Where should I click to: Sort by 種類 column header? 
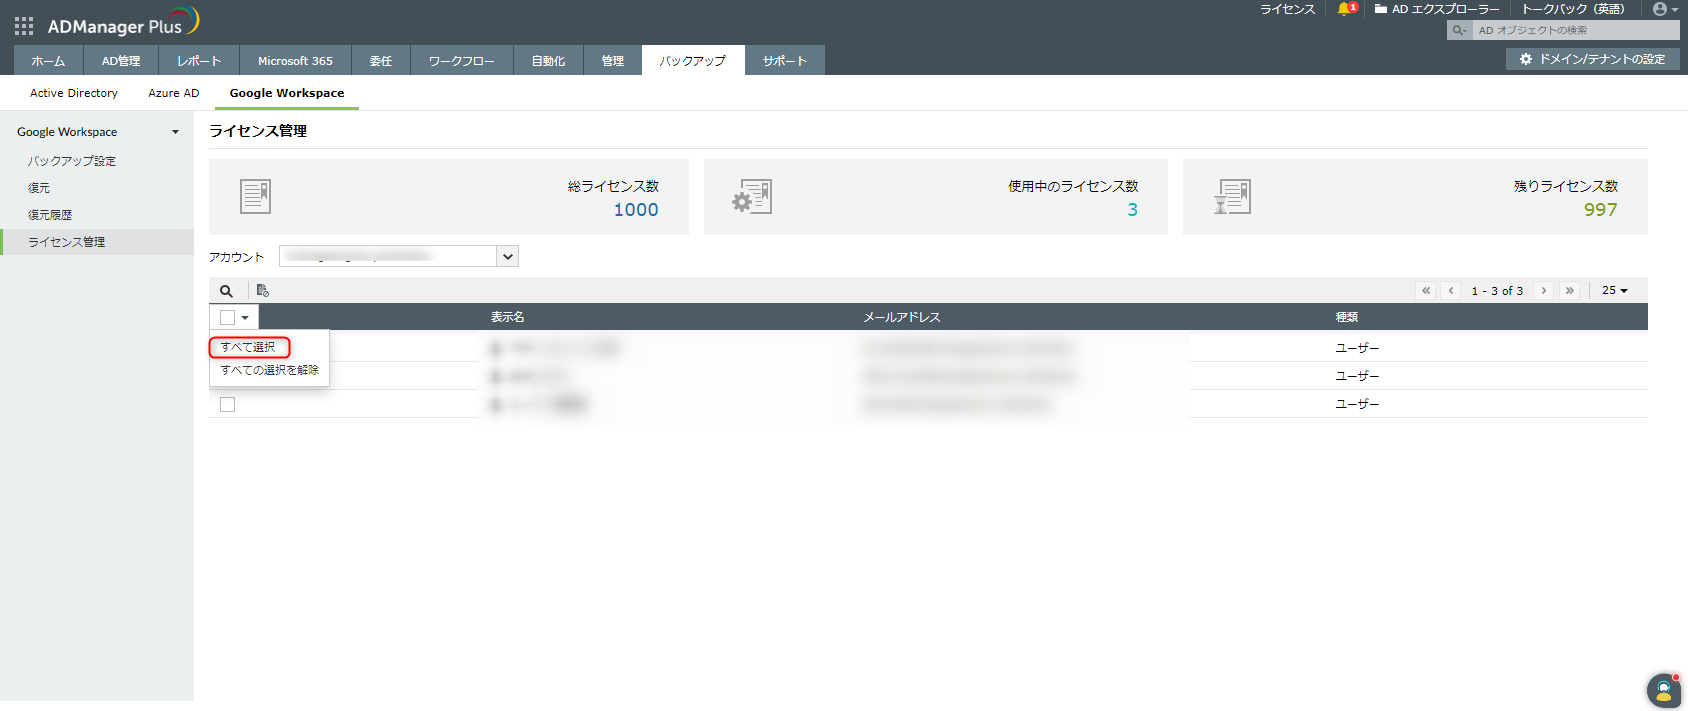coord(1347,317)
